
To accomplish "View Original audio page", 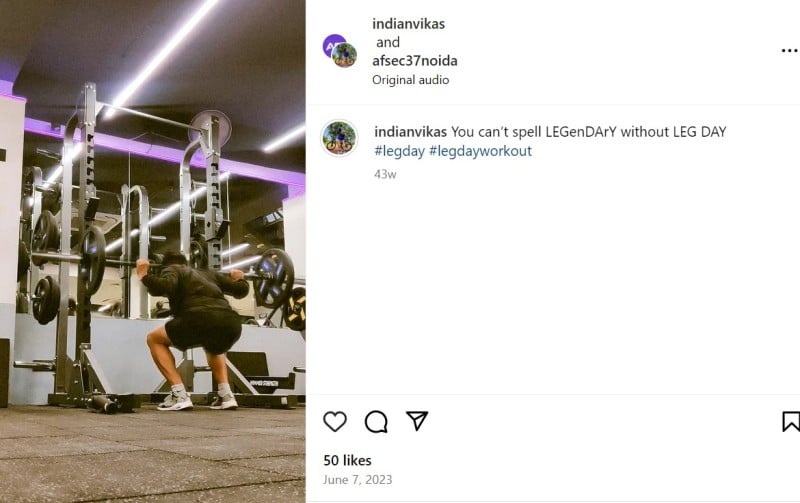I will pyautogui.click(x=410, y=80).
